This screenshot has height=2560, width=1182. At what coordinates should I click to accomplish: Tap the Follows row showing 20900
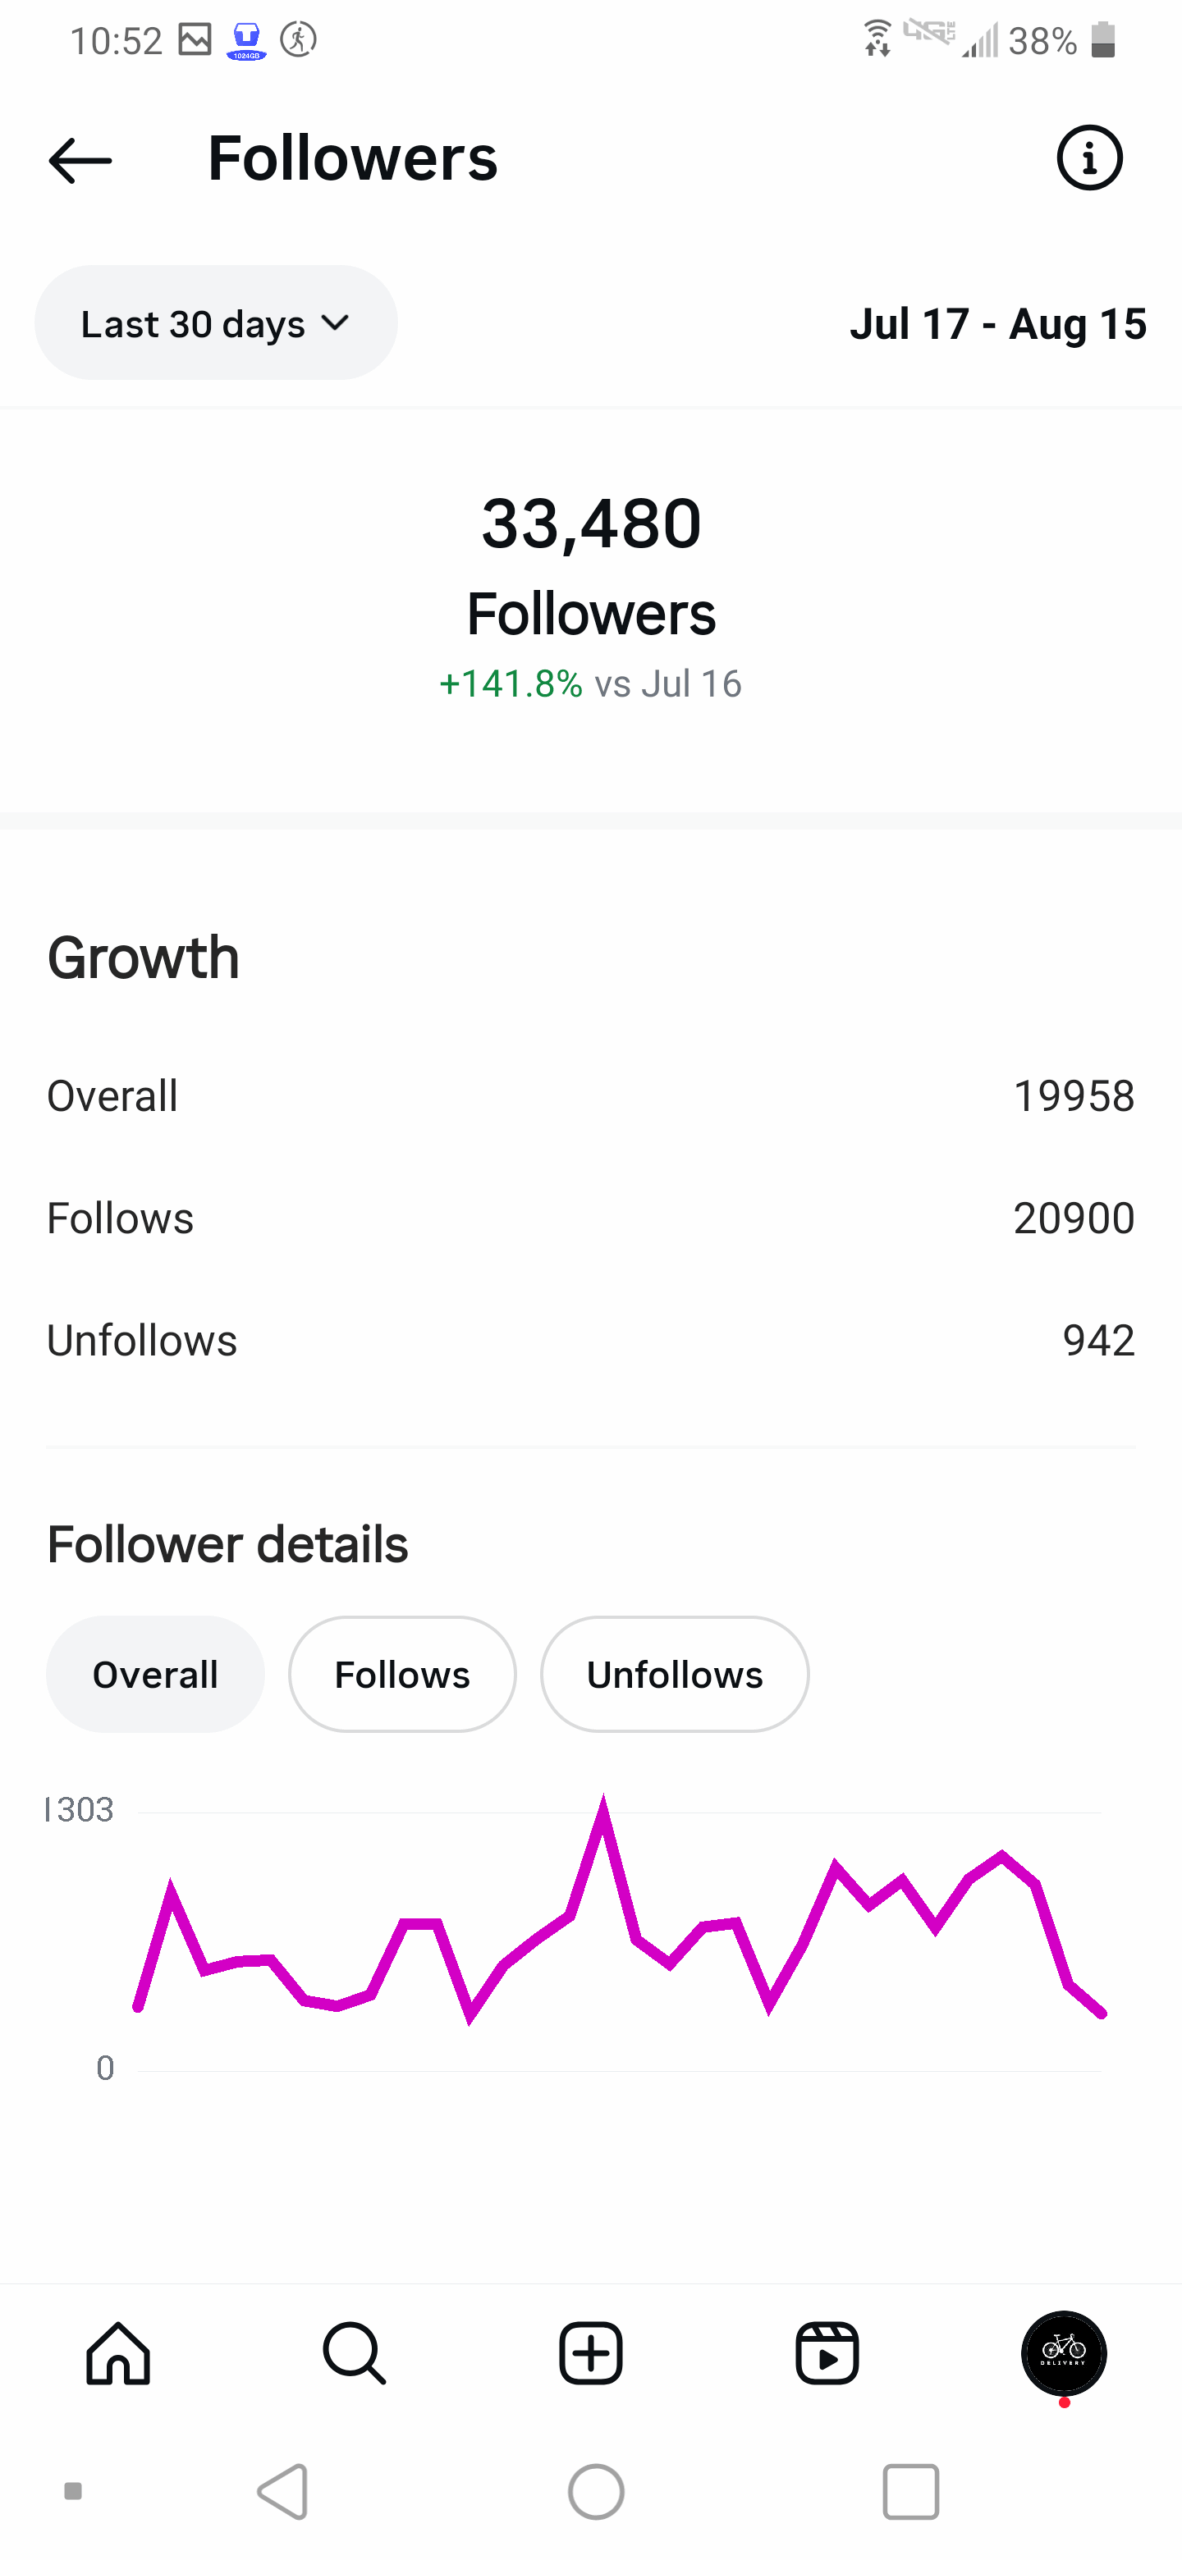(x=590, y=1218)
